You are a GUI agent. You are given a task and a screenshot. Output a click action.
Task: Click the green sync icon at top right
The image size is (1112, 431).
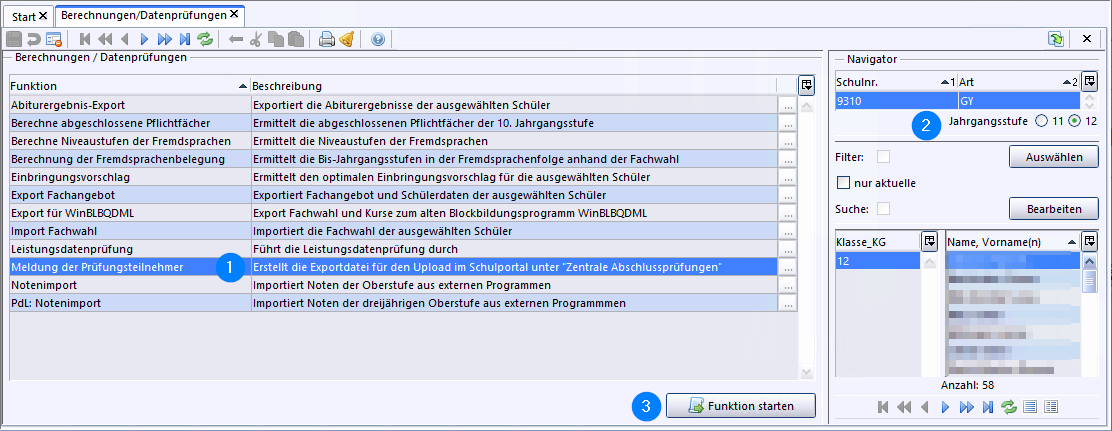tap(1057, 39)
